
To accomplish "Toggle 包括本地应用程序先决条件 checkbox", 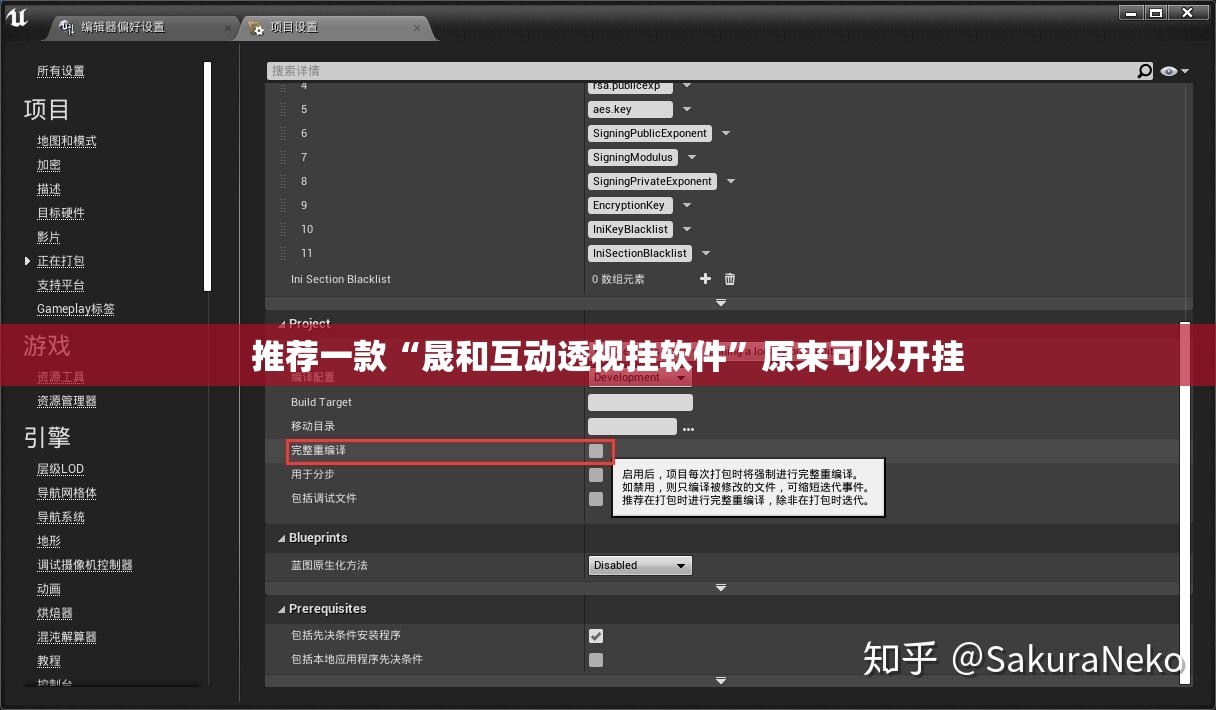I will point(596,660).
